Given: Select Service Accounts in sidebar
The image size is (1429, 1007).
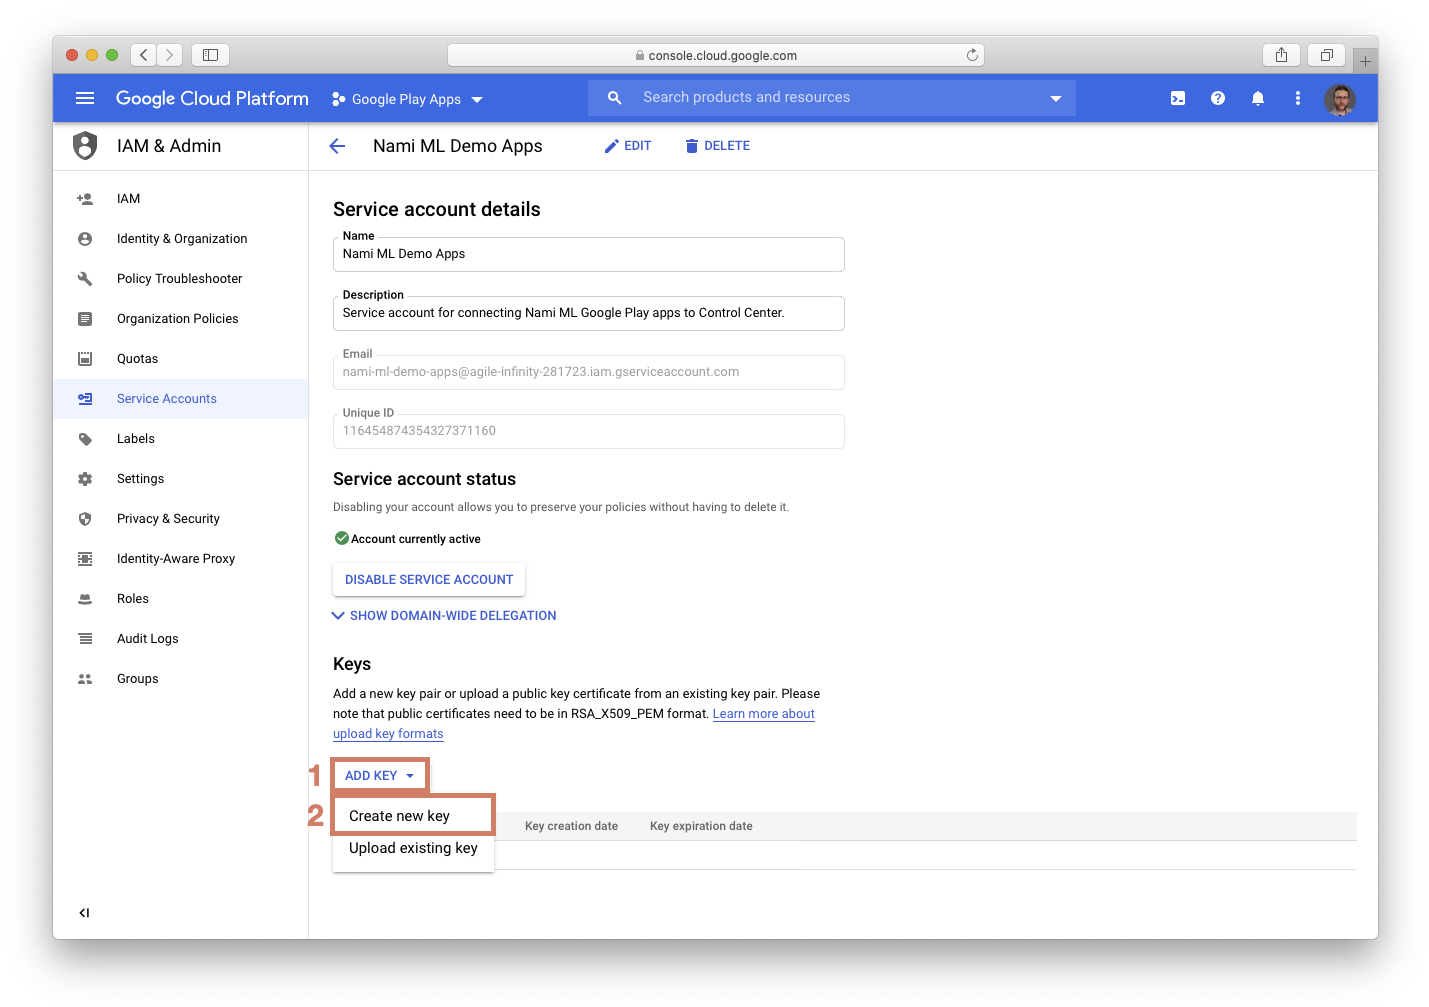Looking at the screenshot, I should click(x=180, y=399).
